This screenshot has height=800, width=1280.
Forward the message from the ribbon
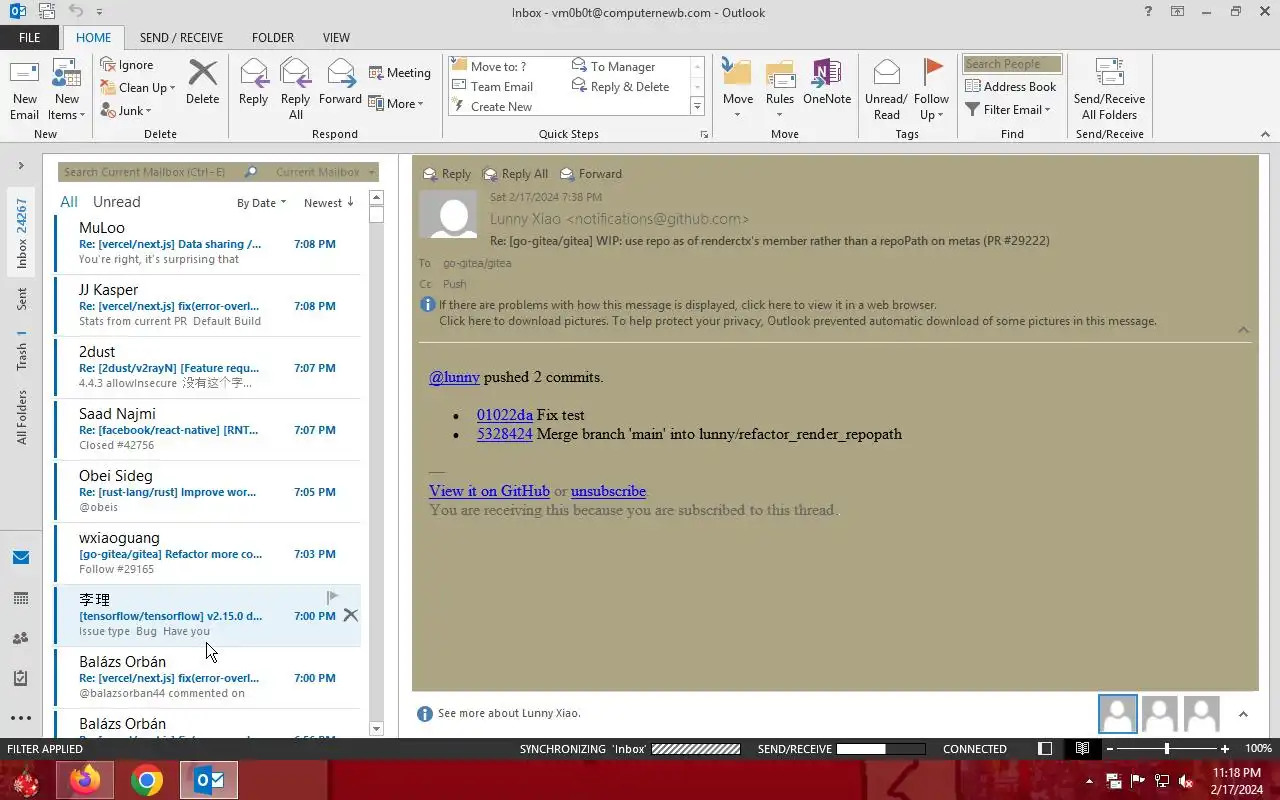[x=340, y=82]
